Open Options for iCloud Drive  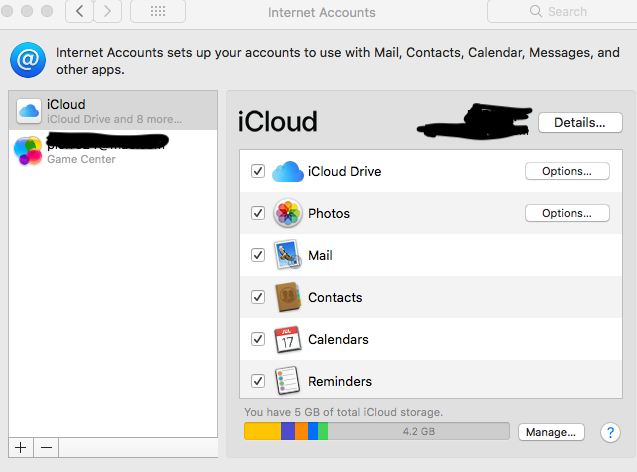click(567, 171)
